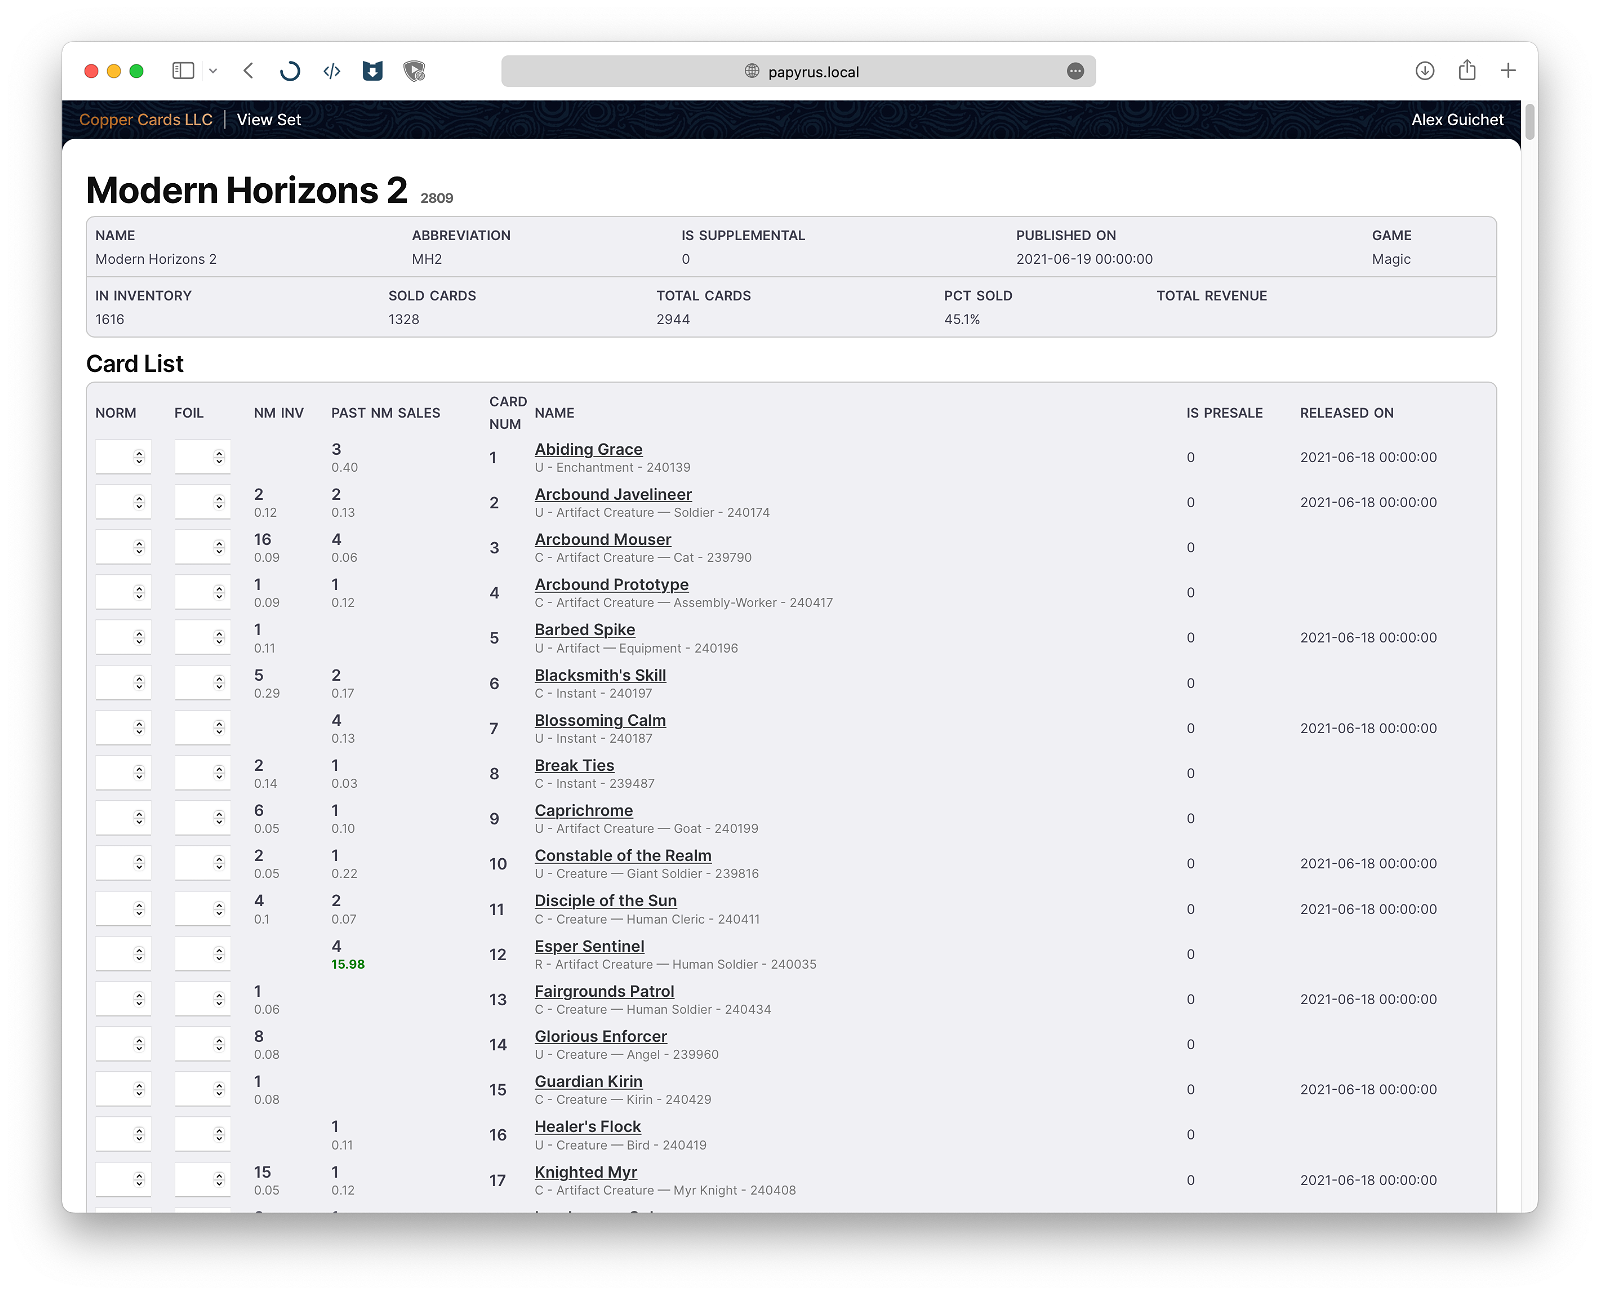
Task: Go back with the back arrow
Action: click(x=248, y=71)
